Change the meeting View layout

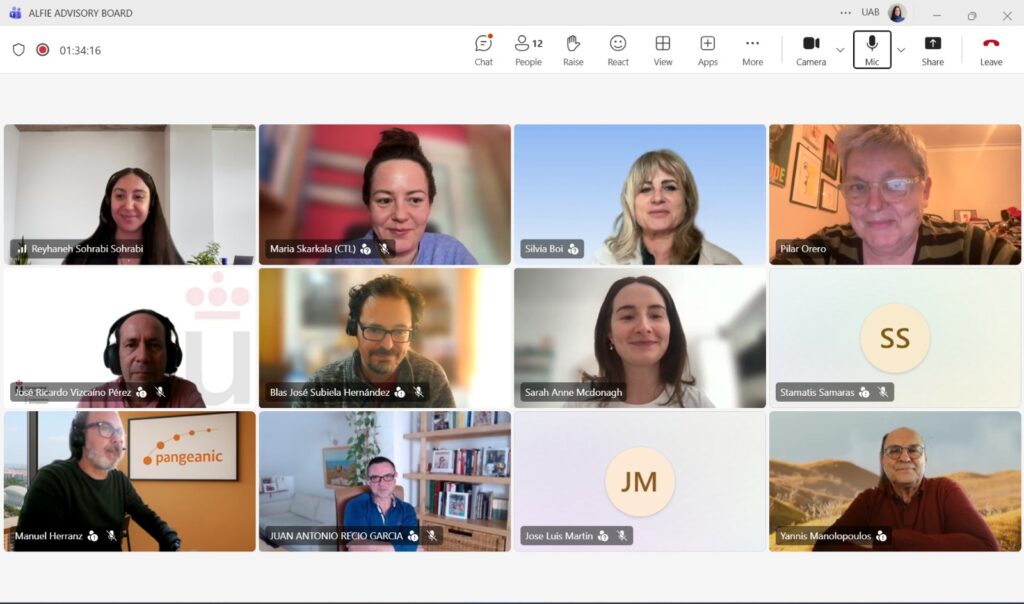(663, 49)
